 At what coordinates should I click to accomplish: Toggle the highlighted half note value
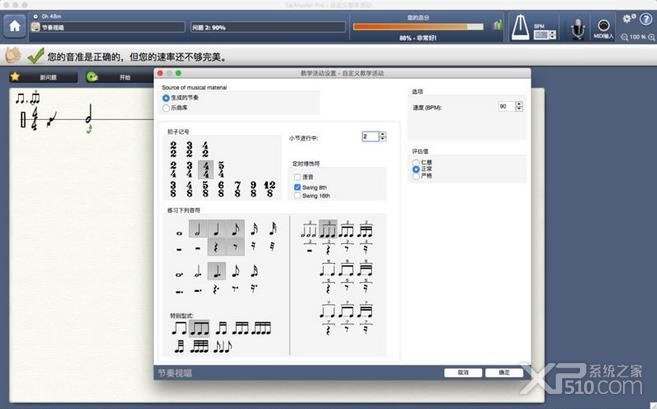(x=198, y=229)
